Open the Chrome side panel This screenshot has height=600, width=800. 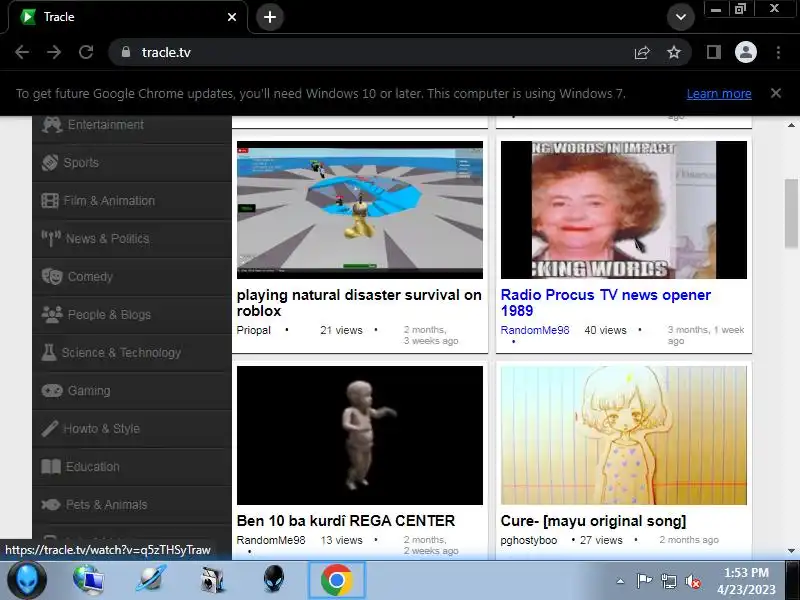click(x=714, y=52)
